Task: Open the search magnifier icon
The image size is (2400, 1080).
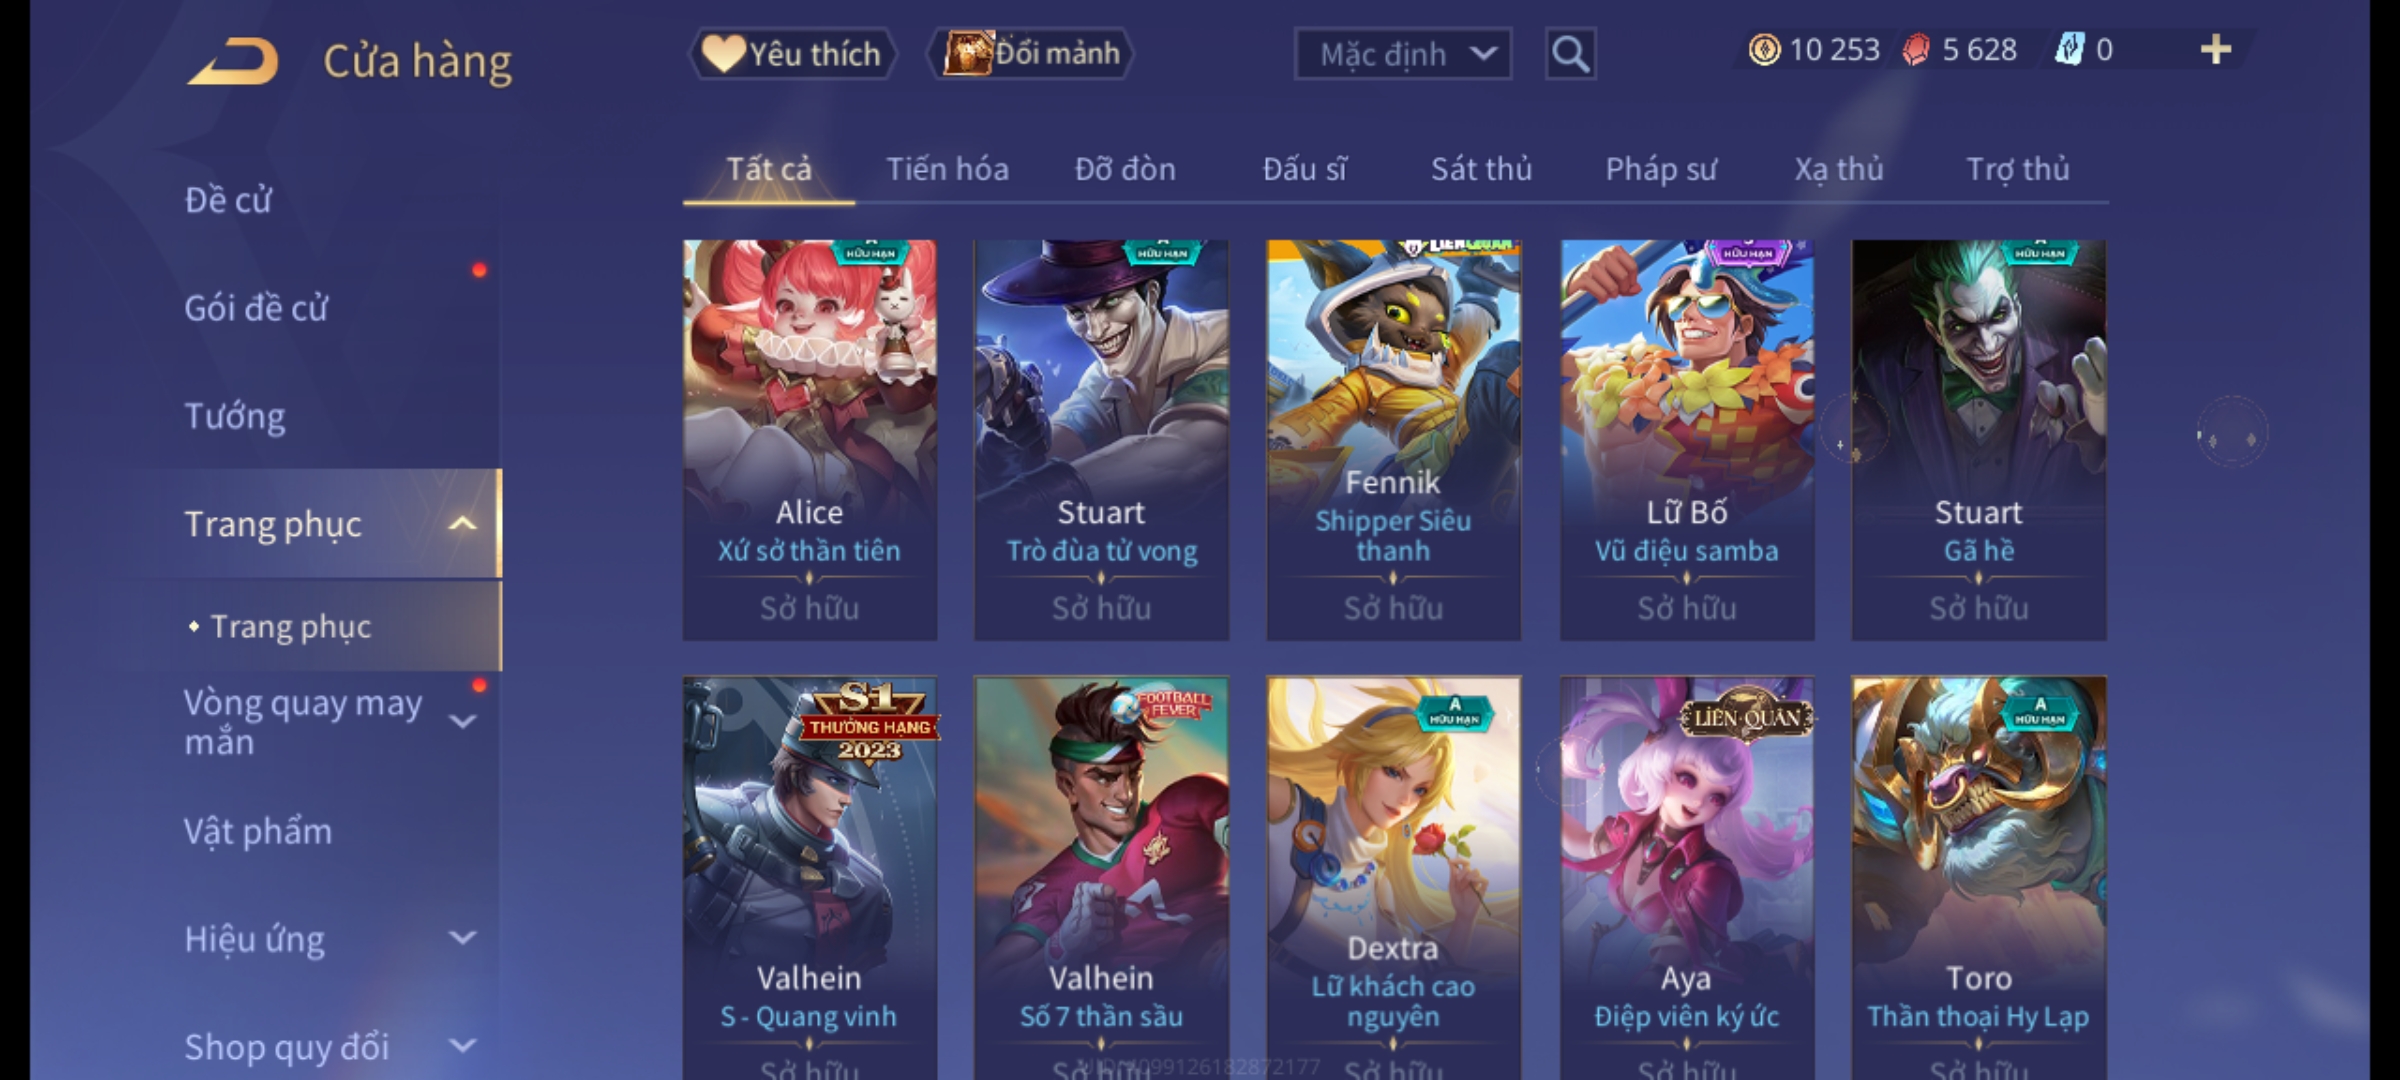Action: 1570,54
